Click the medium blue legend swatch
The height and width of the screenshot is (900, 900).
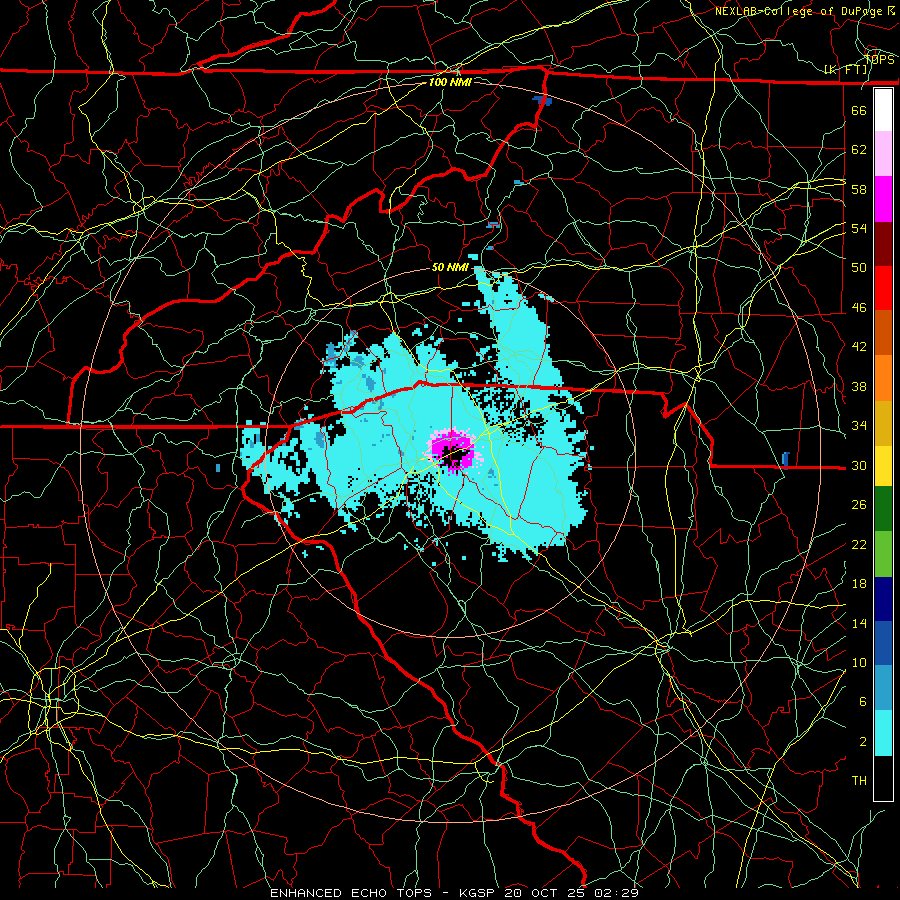(x=883, y=643)
